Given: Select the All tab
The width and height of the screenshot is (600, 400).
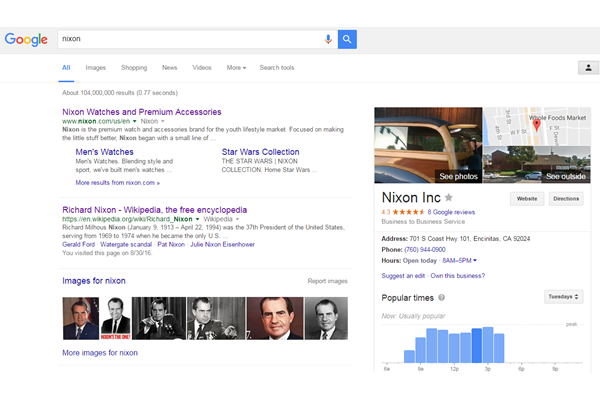Looking at the screenshot, I should pyautogui.click(x=66, y=68).
